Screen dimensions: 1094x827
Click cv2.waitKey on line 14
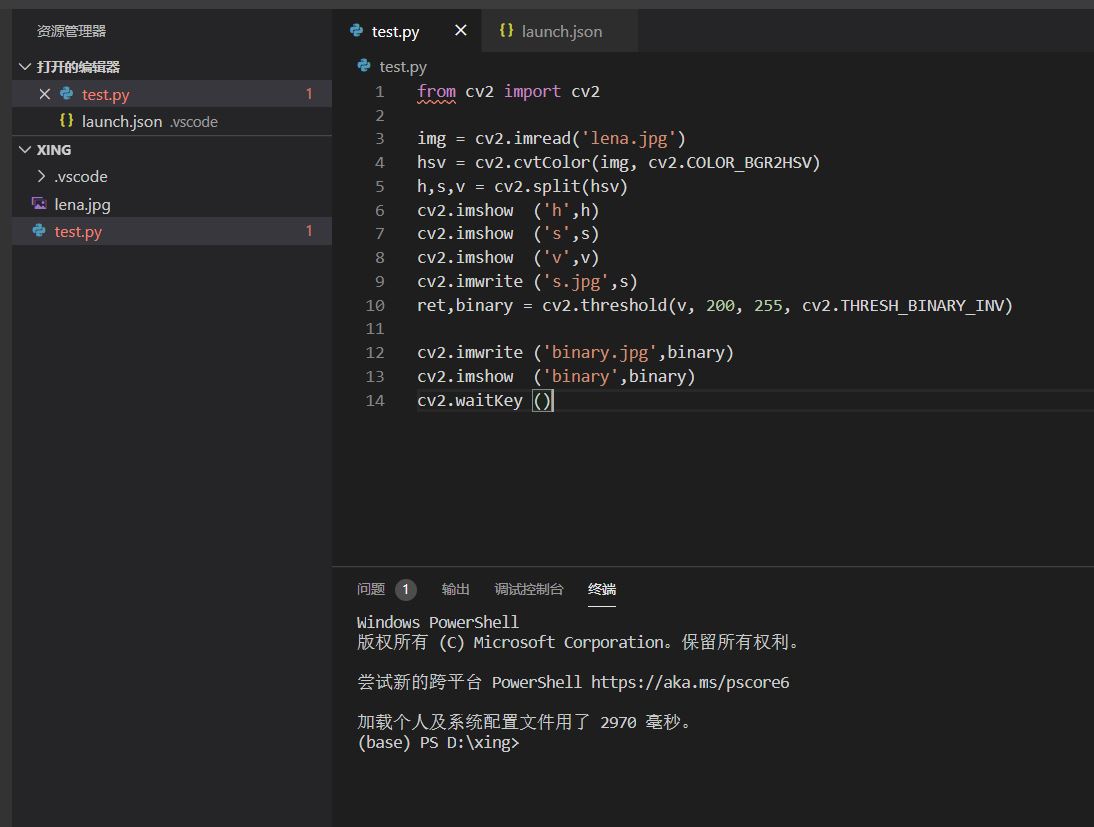pyautogui.click(x=470, y=401)
